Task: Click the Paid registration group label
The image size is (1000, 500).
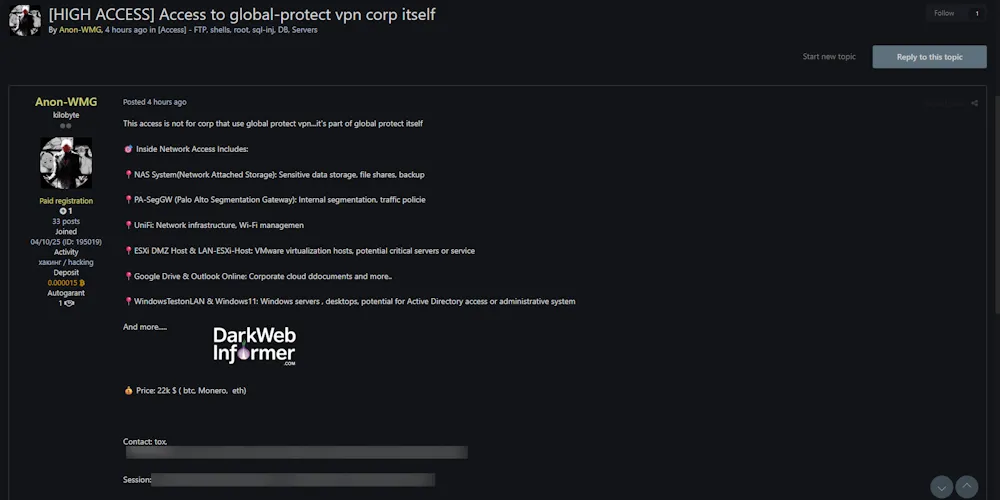Action: 66,201
